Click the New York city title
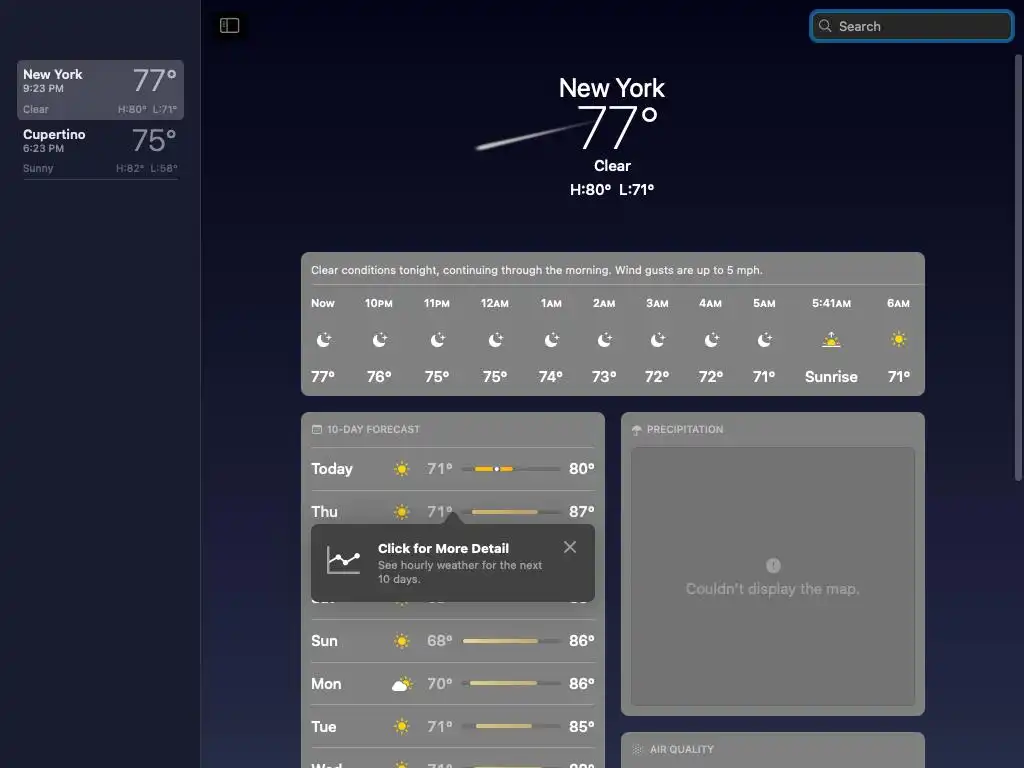Image resolution: width=1024 pixels, height=768 pixels. pyautogui.click(x=612, y=88)
